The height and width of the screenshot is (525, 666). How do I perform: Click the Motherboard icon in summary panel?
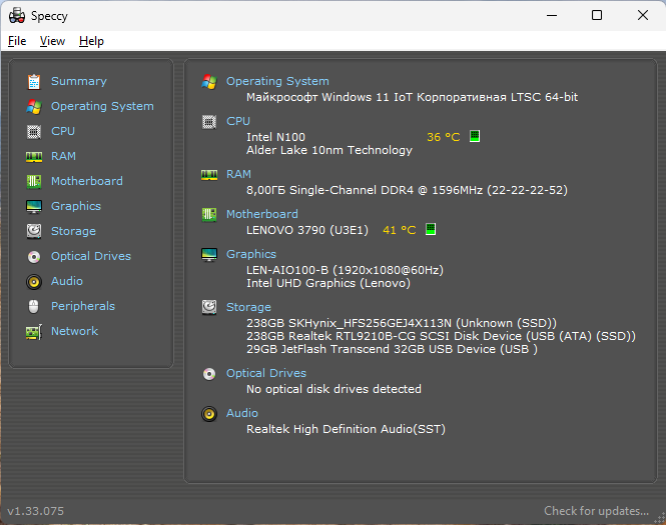click(209, 215)
